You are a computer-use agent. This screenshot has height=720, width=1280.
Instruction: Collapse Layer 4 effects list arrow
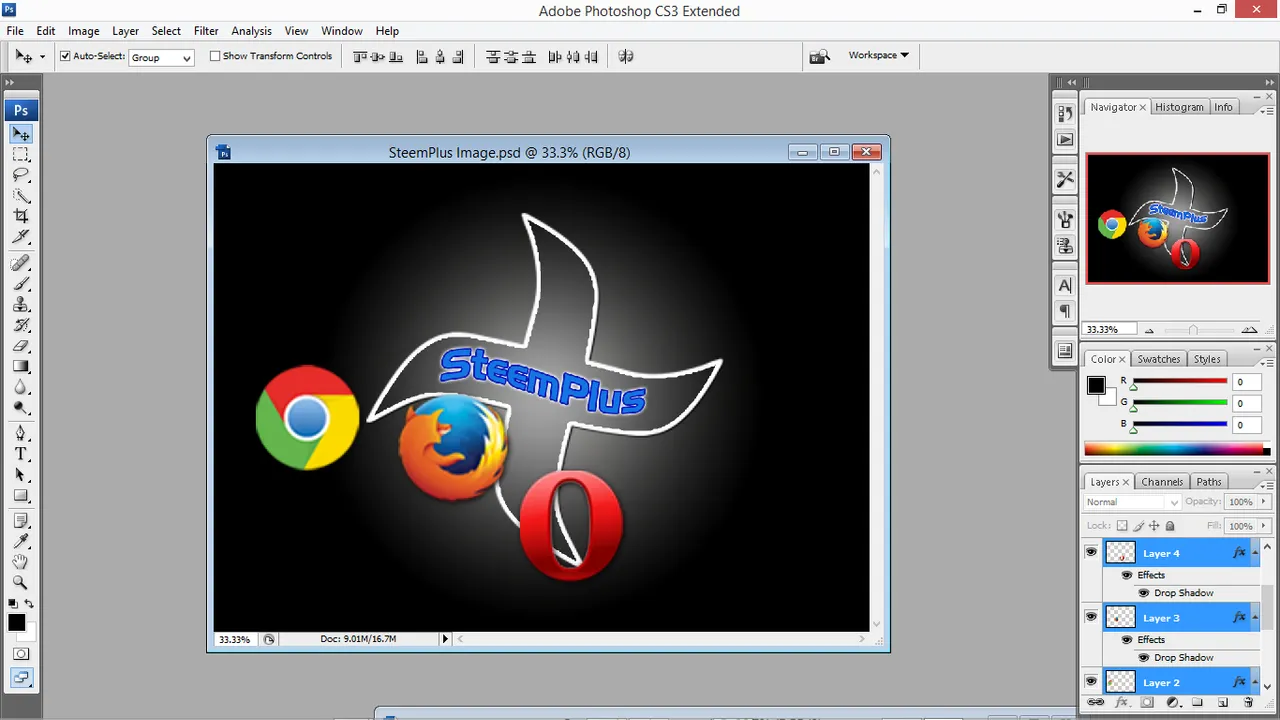[1255, 553]
